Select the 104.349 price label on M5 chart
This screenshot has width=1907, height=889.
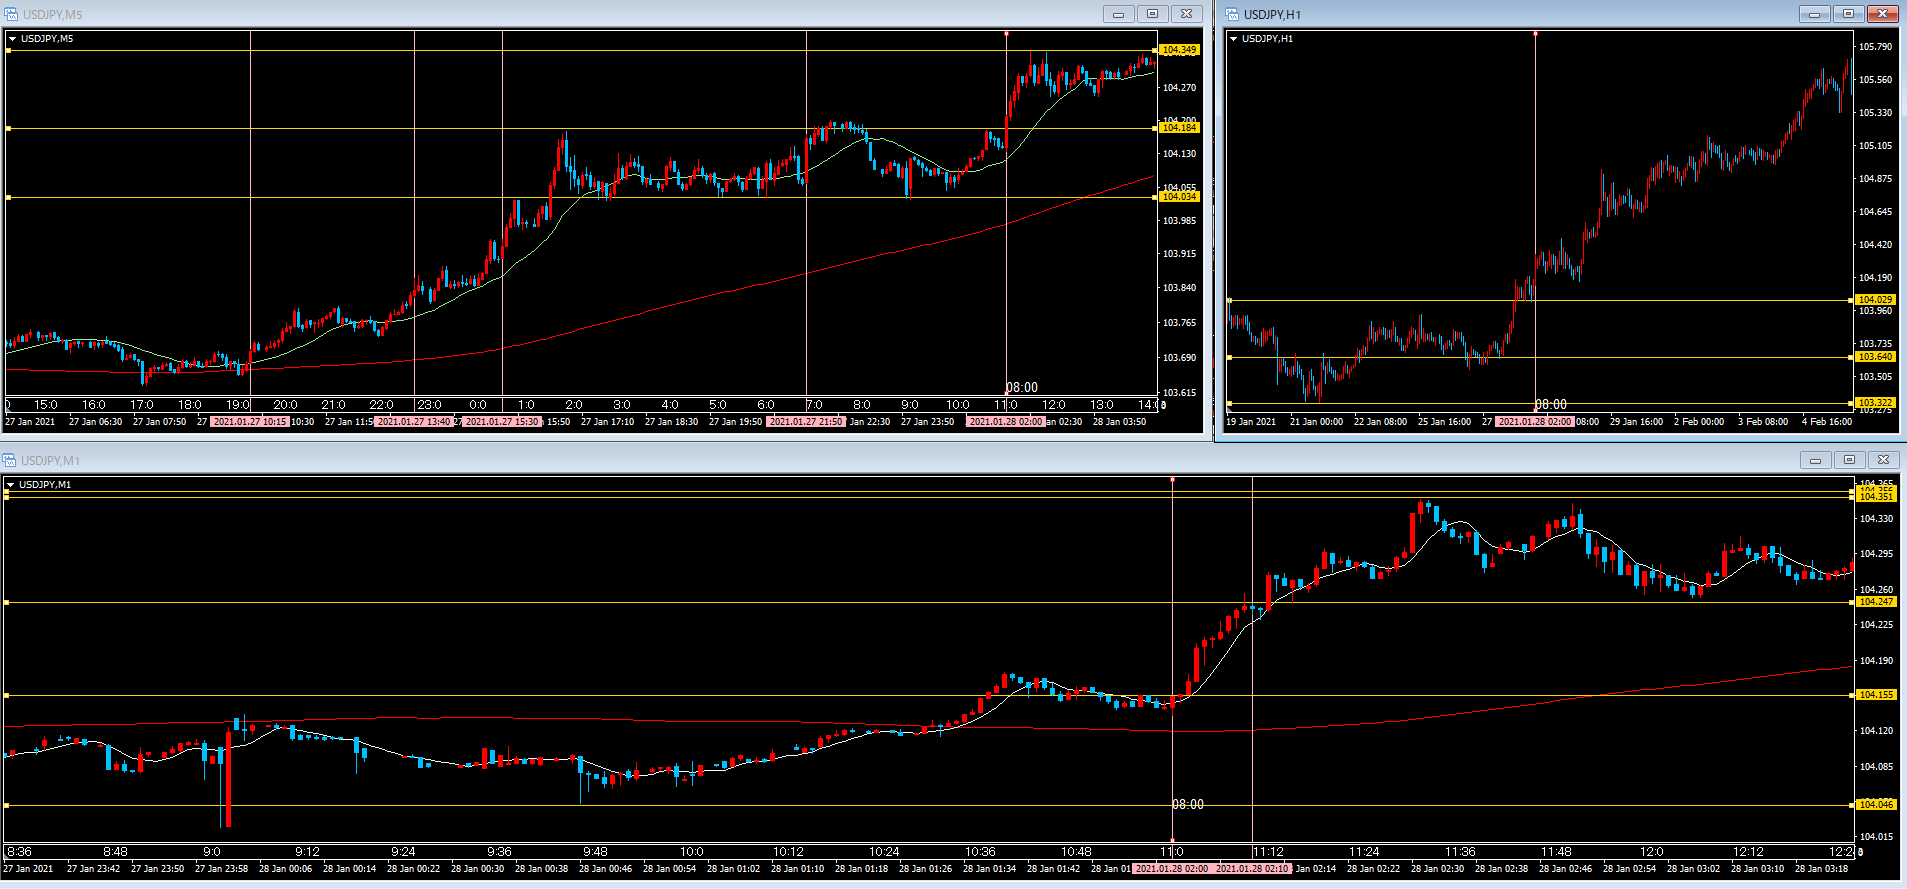pos(1179,50)
